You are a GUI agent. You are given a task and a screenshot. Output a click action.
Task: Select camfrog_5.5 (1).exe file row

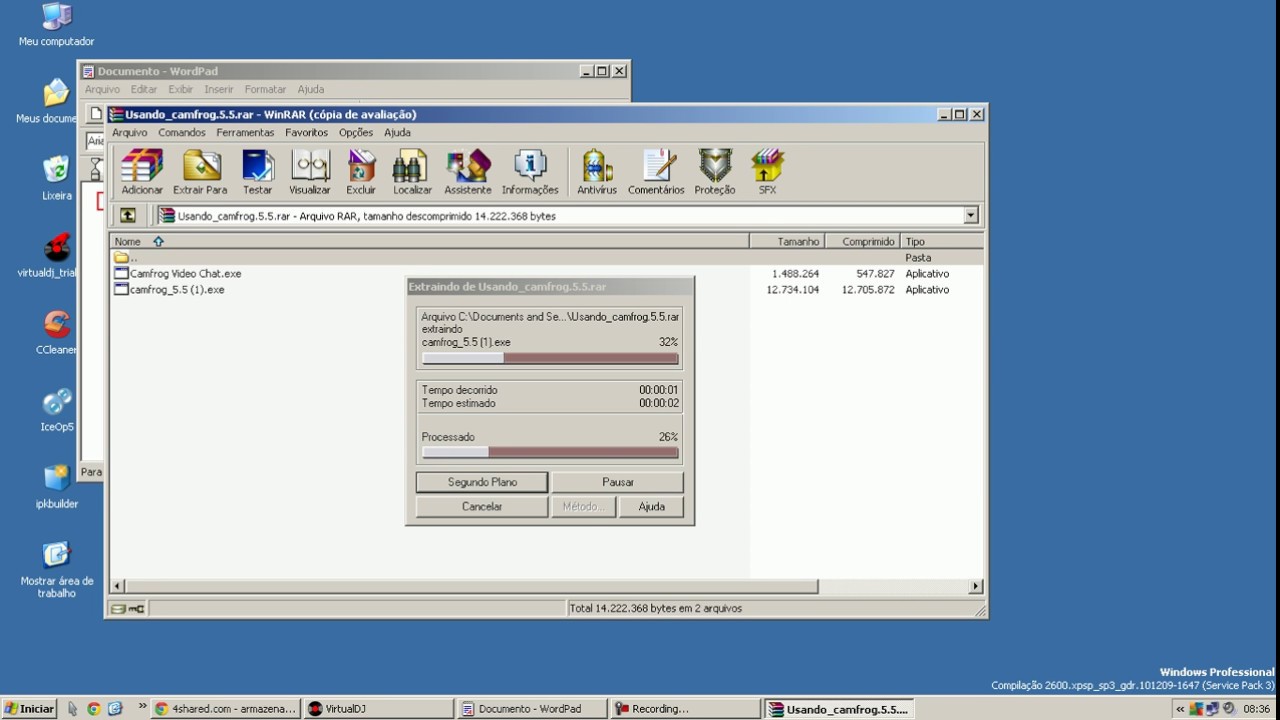tap(546, 289)
